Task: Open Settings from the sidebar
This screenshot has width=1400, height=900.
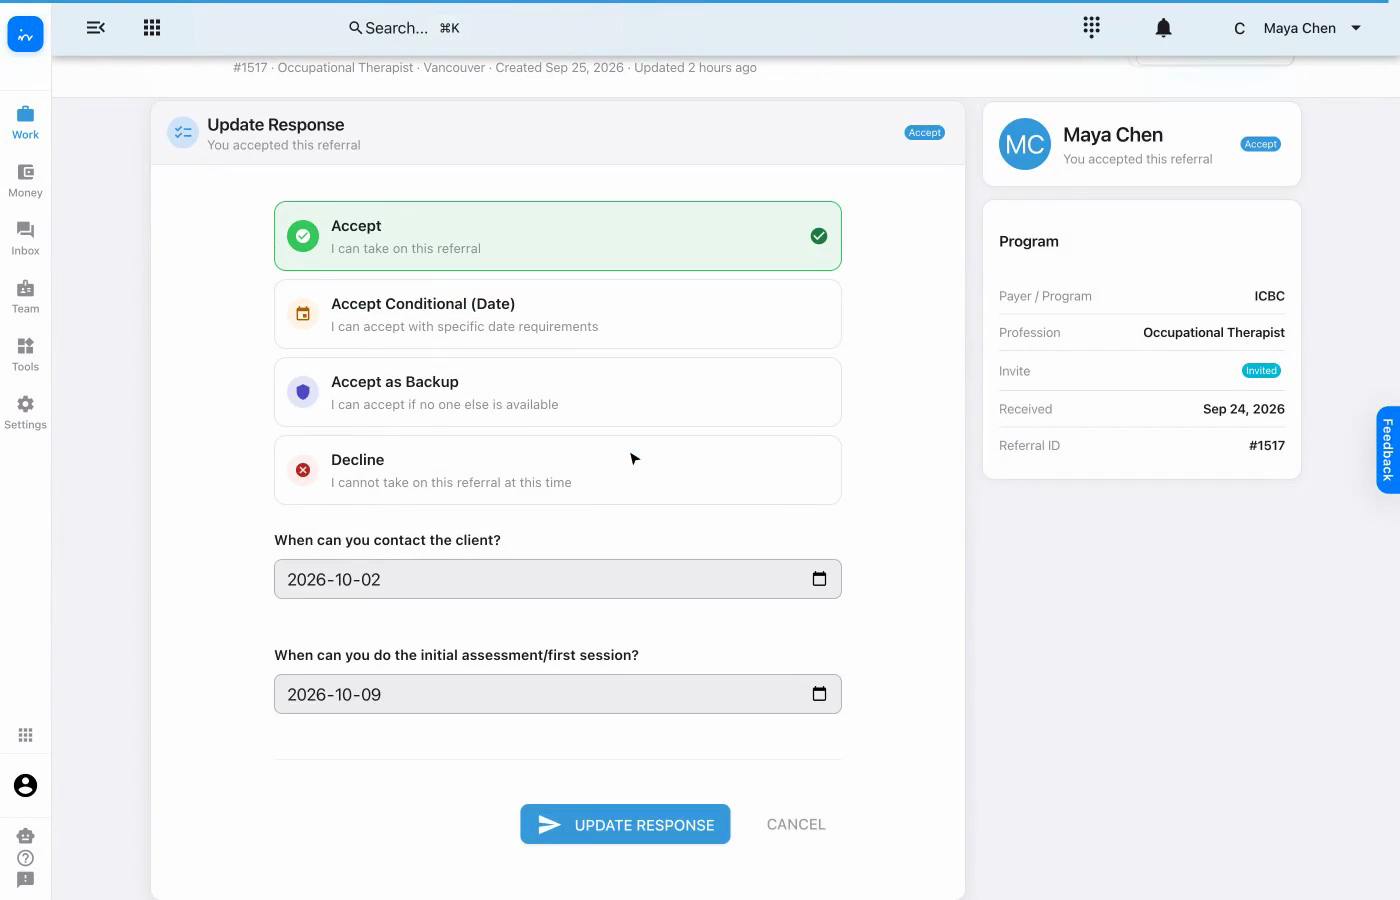Action: point(25,412)
